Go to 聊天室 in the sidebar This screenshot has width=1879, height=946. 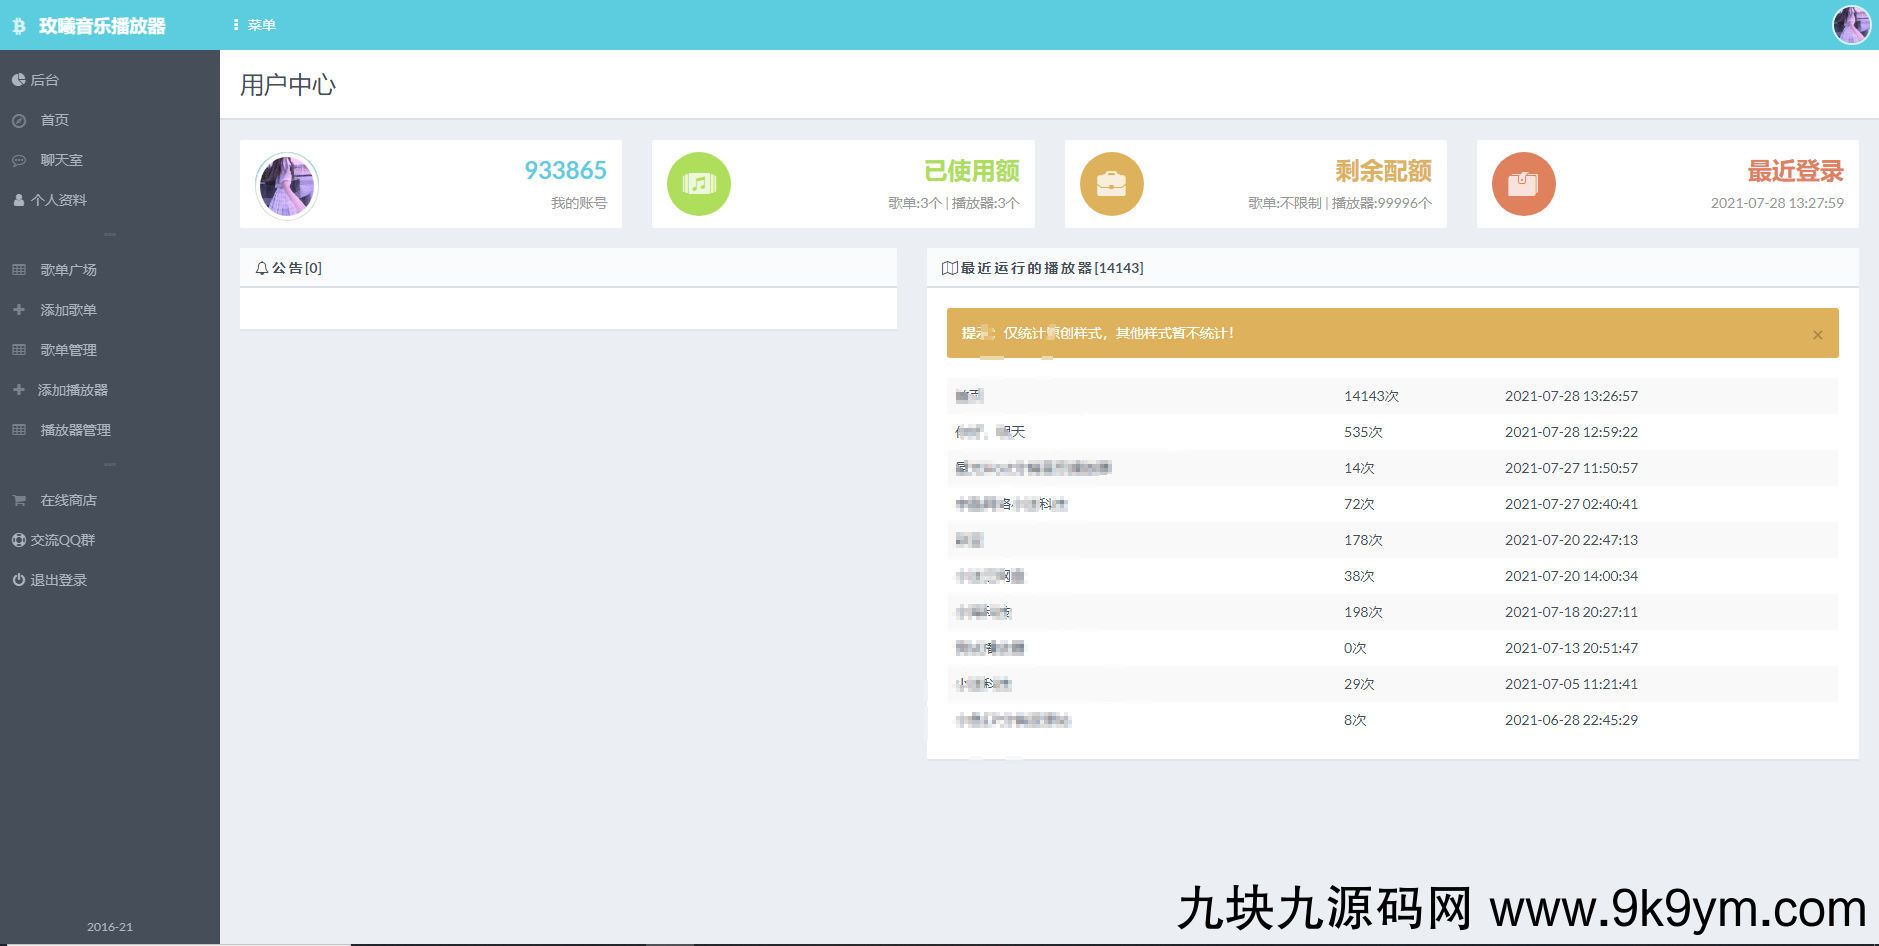coord(61,160)
